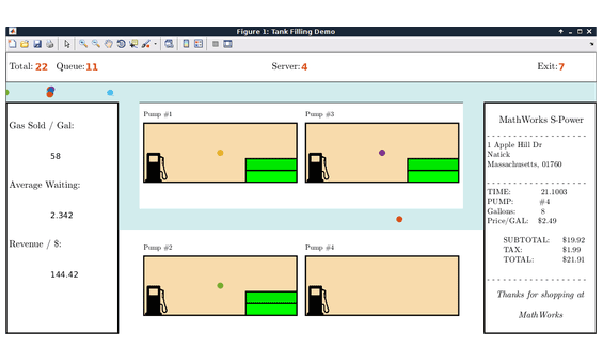Click the Gas Sold value 58
This screenshot has width=601, height=361.
[56, 156]
